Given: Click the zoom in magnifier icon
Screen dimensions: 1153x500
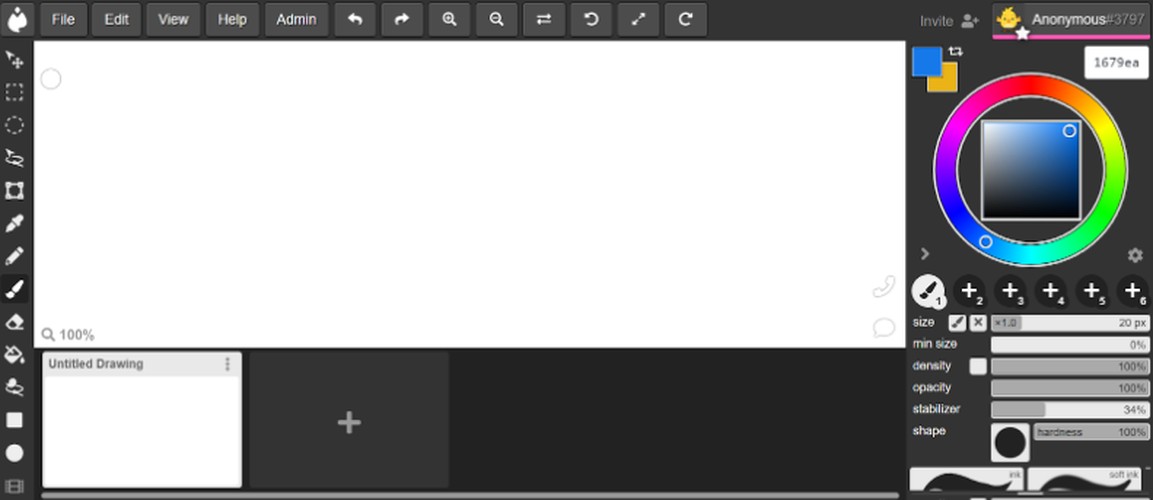Looking at the screenshot, I should [x=449, y=20].
